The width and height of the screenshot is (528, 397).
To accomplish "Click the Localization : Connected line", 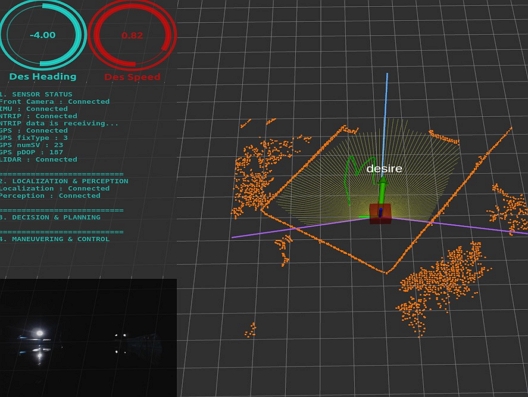I will [55, 189].
